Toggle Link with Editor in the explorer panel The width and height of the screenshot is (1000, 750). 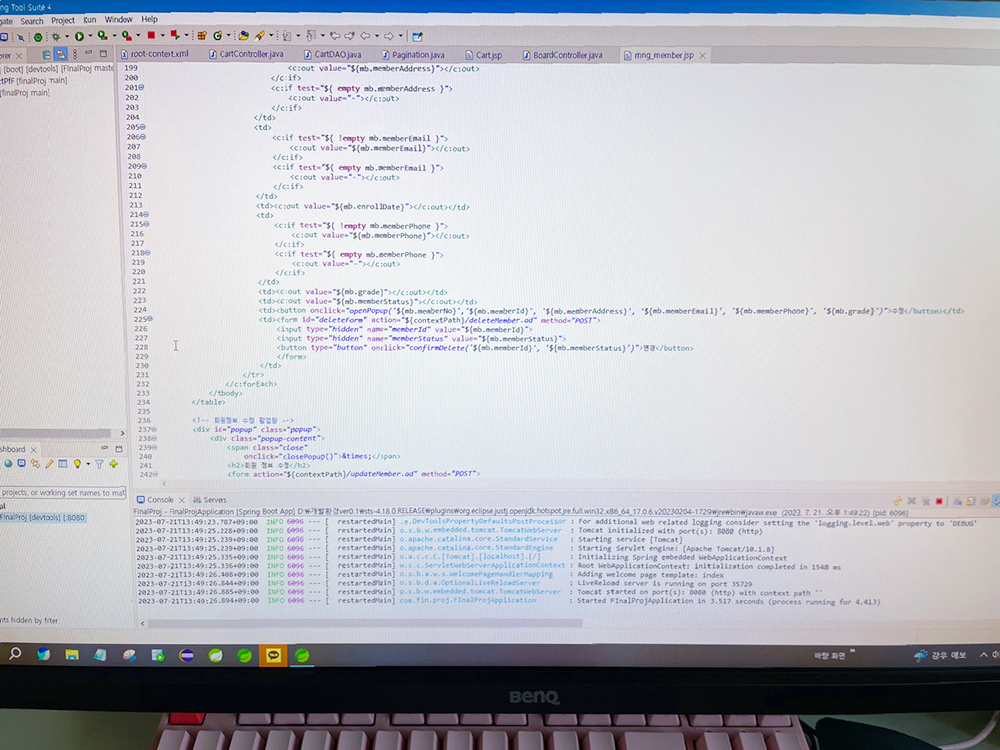pos(61,54)
